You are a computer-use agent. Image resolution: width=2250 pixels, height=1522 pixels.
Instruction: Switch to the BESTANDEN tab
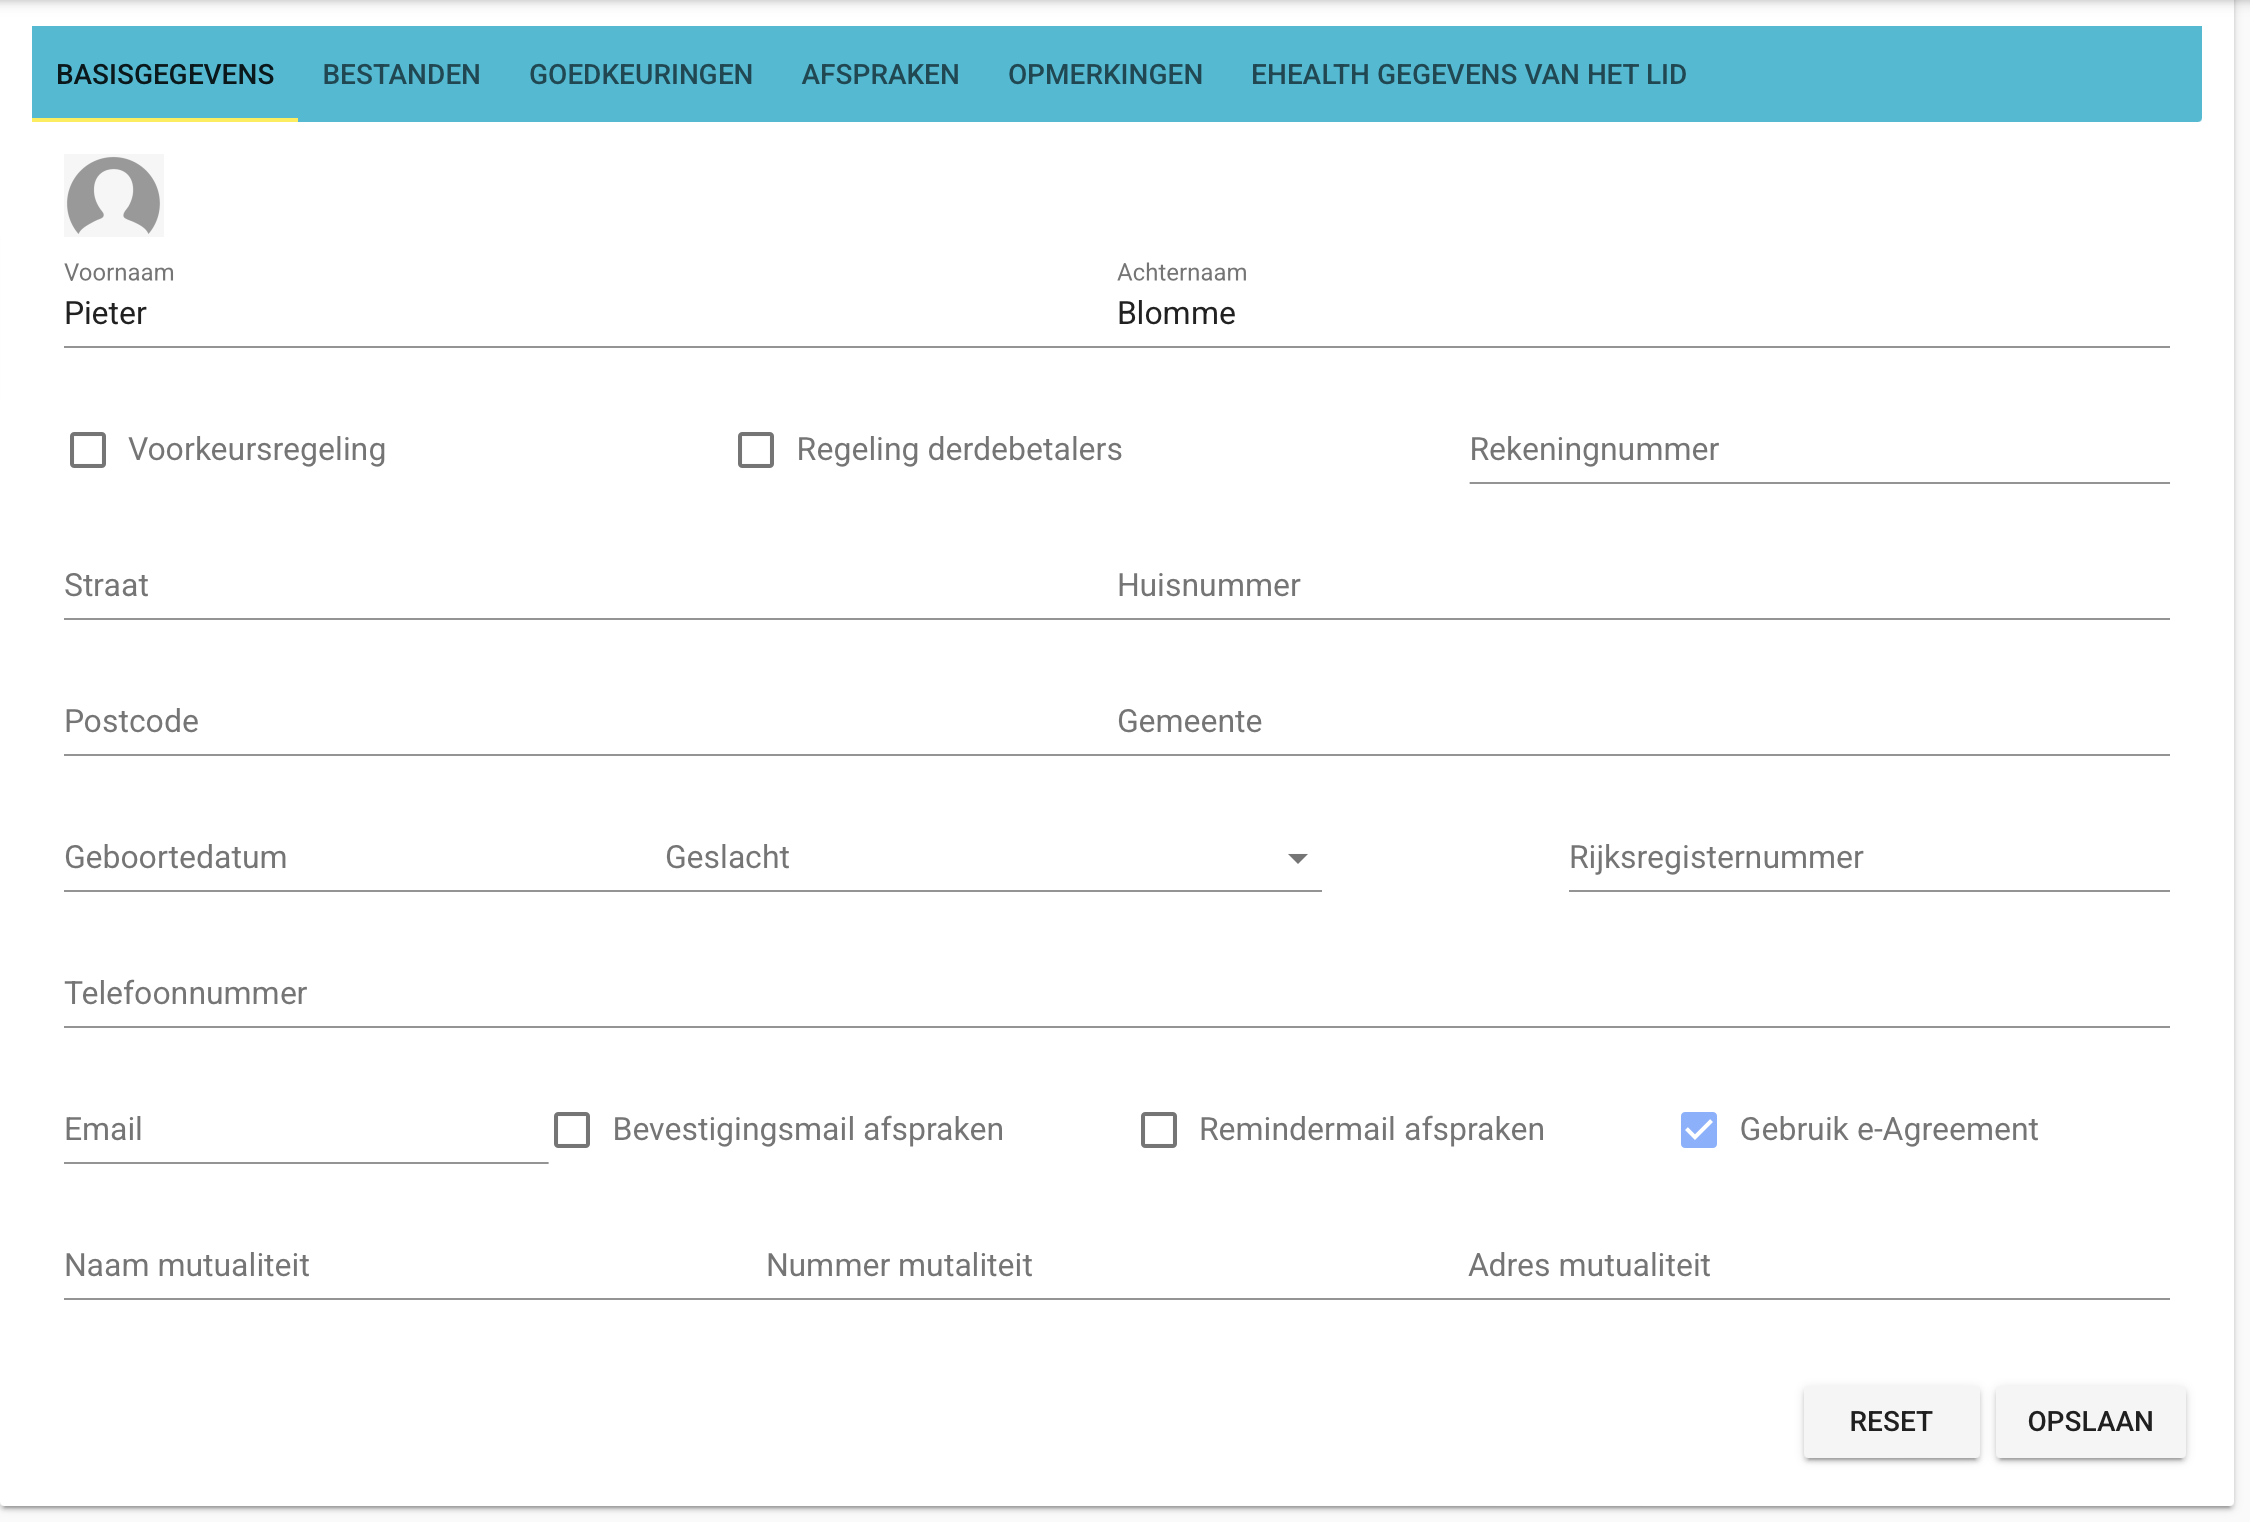[x=402, y=74]
